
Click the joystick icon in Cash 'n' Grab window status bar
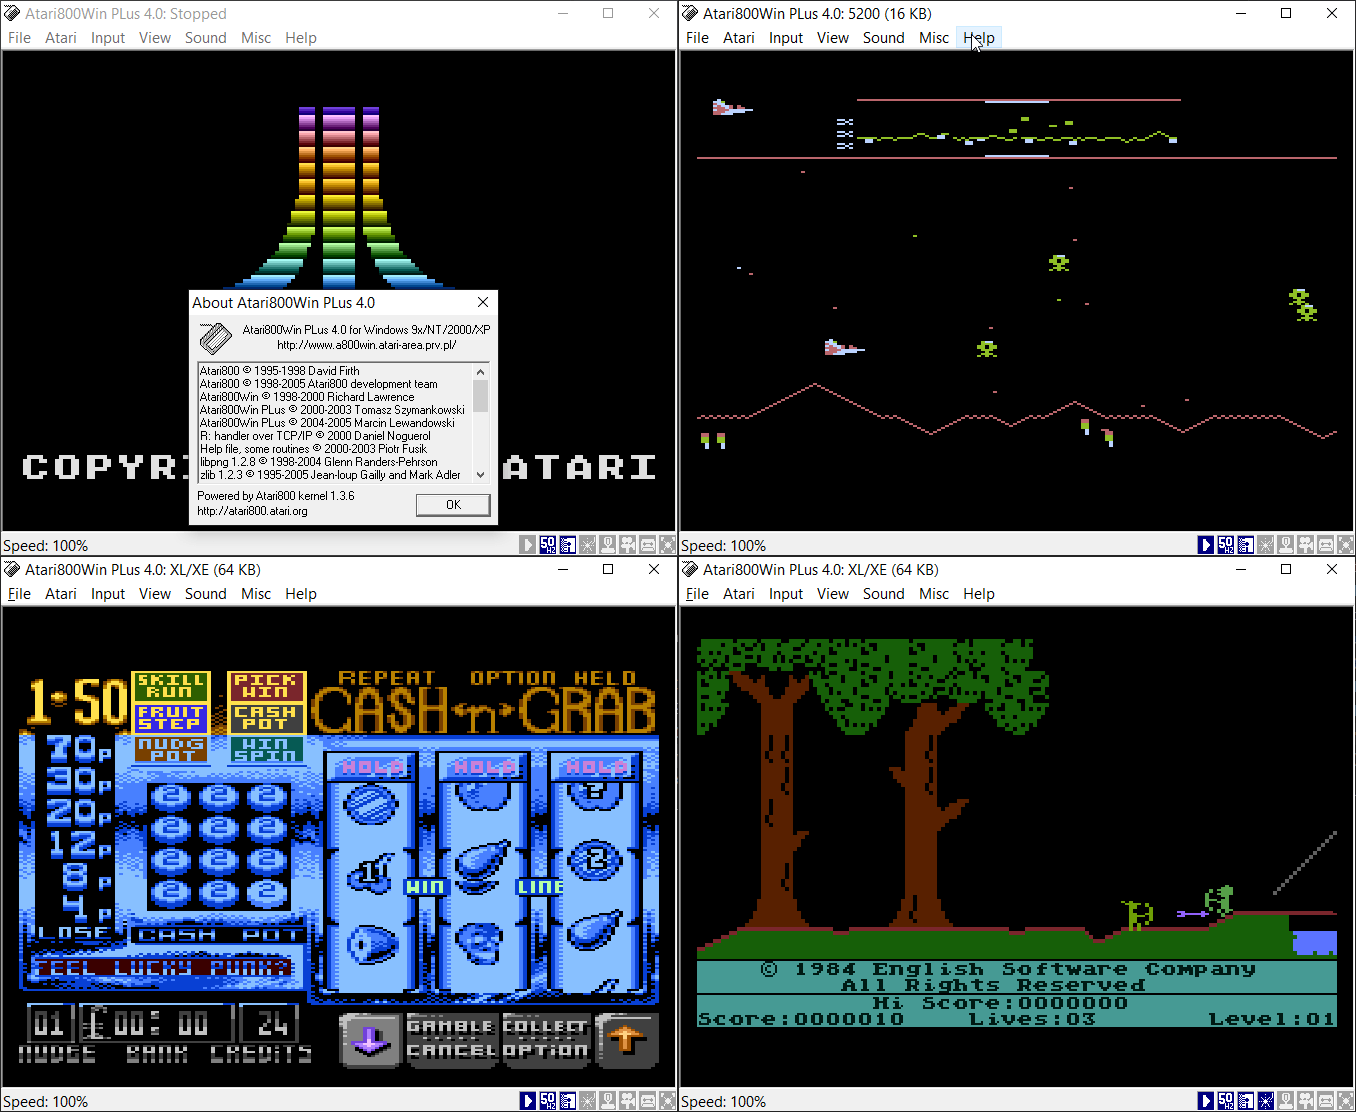tap(608, 1101)
